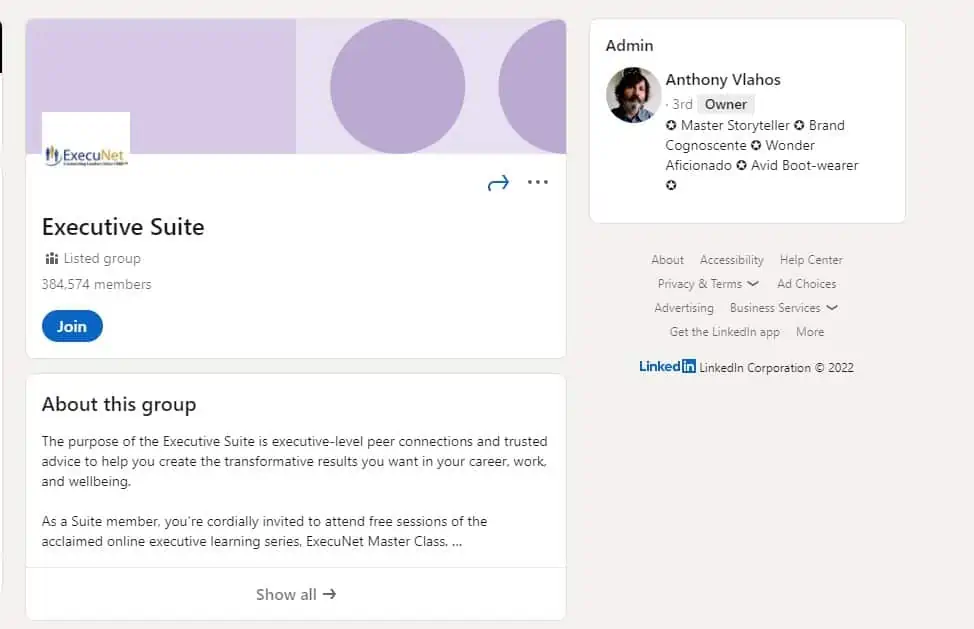Click the share arrow icon
Screen dimensions: 974x629
498,183
